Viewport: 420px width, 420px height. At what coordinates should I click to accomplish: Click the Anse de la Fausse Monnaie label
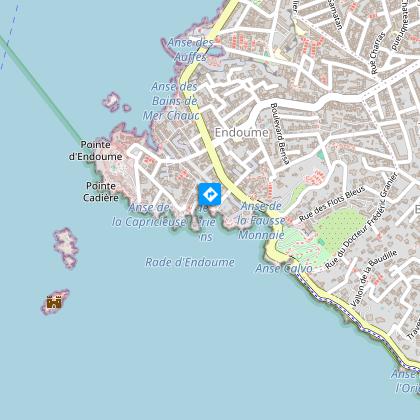pos(261,221)
